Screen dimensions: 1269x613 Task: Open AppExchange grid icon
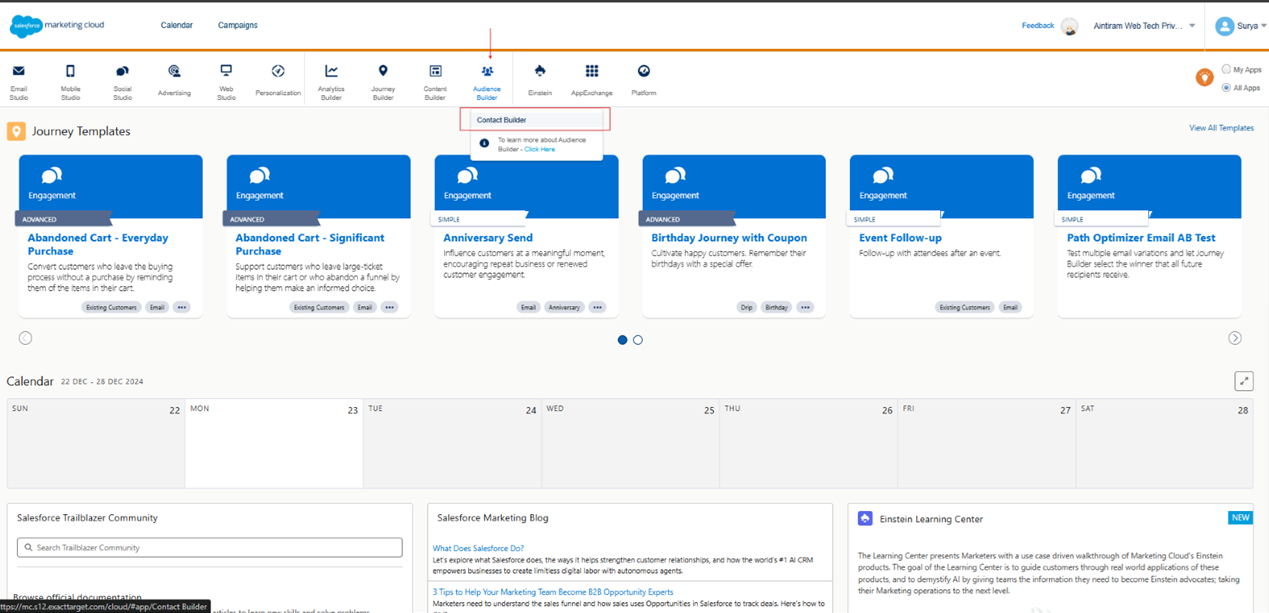592,72
